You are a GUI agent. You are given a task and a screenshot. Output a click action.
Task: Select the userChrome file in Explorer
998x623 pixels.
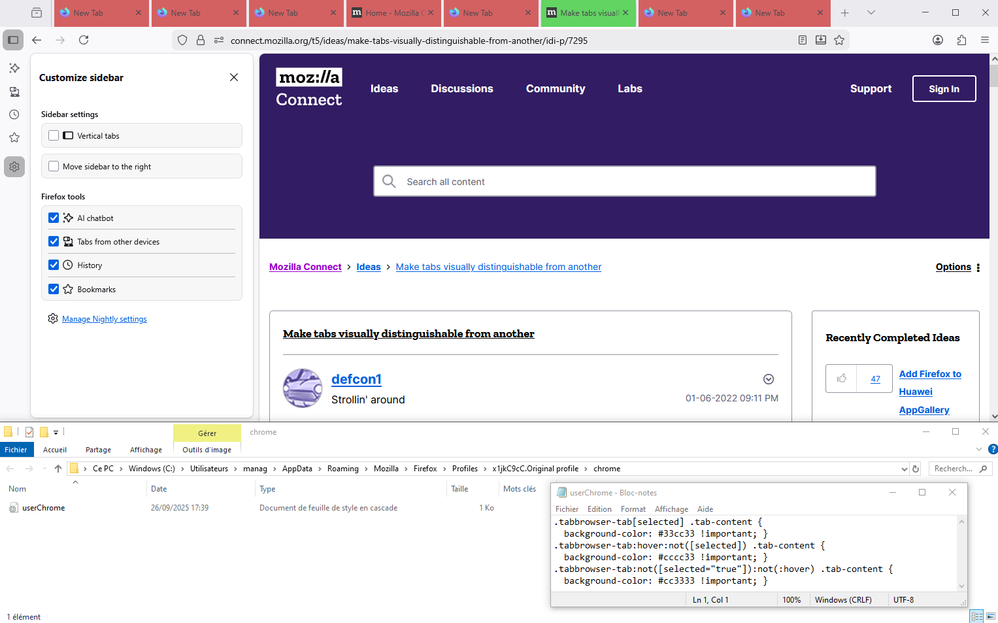[x=43, y=508]
